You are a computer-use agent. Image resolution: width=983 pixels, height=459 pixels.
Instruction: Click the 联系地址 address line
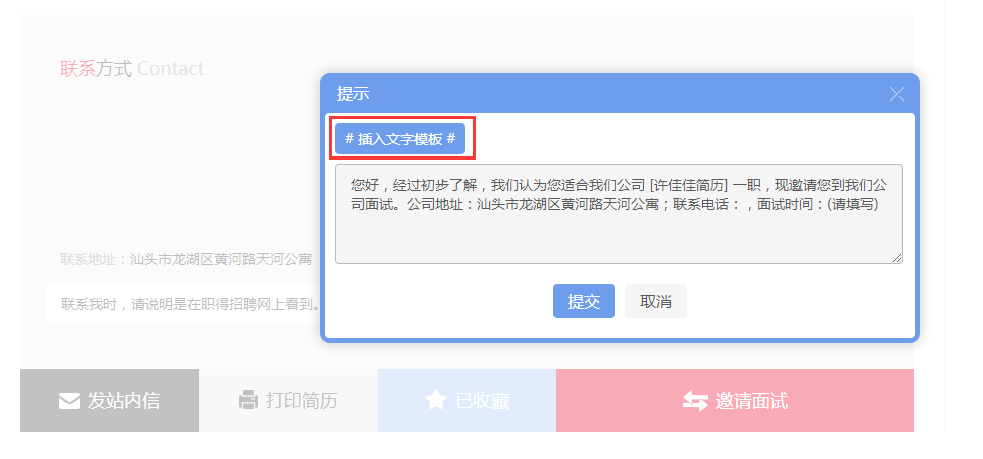186,259
